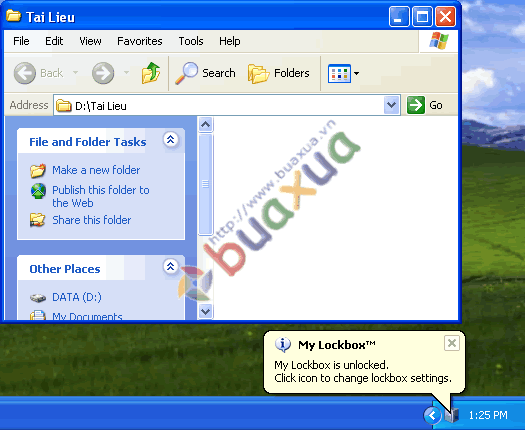This screenshot has width=525, height=430.
Task: Click task pane scrollbar down arrow
Action: (x=205, y=311)
